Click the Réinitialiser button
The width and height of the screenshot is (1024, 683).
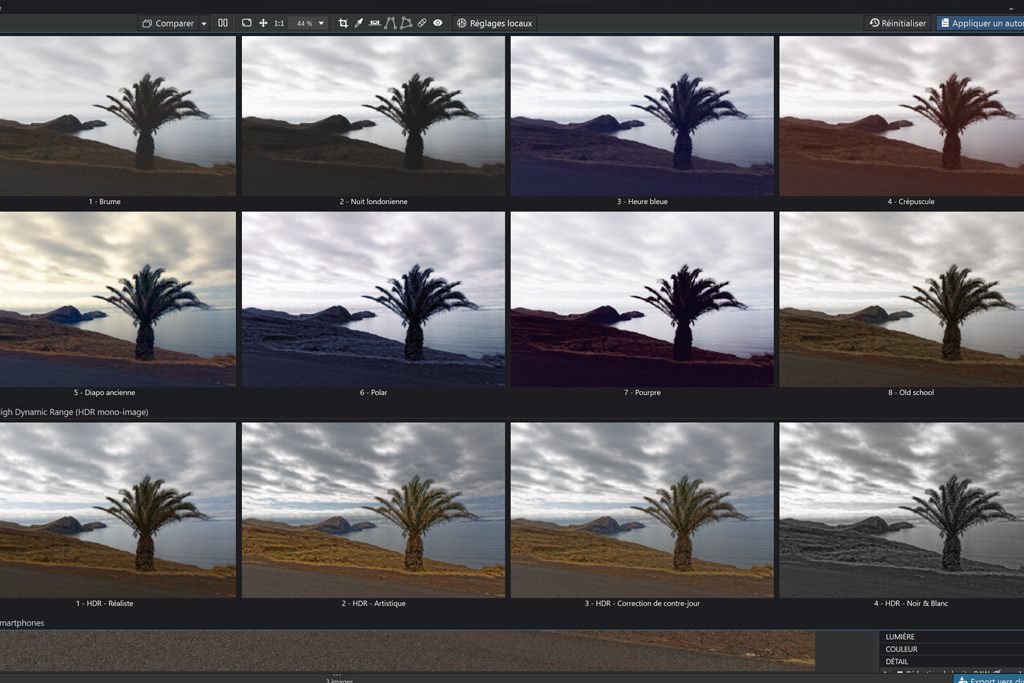898,23
